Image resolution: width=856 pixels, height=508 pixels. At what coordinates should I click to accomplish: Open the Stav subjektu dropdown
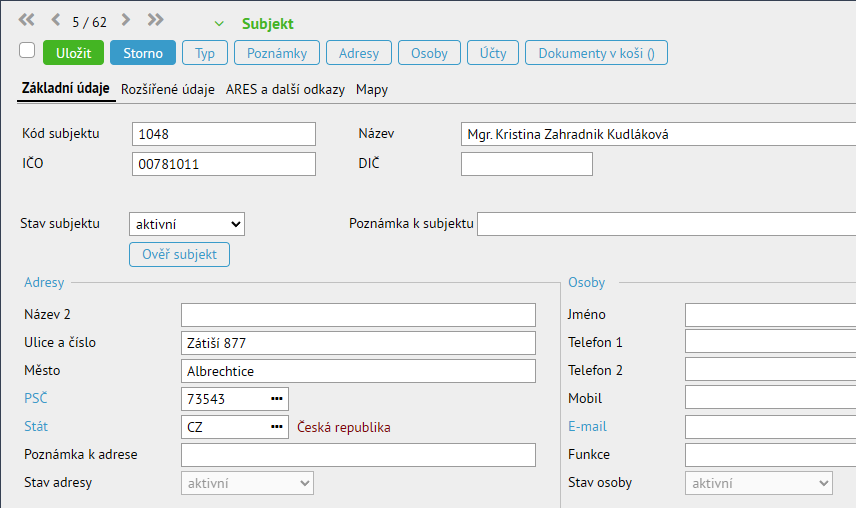point(187,224)
